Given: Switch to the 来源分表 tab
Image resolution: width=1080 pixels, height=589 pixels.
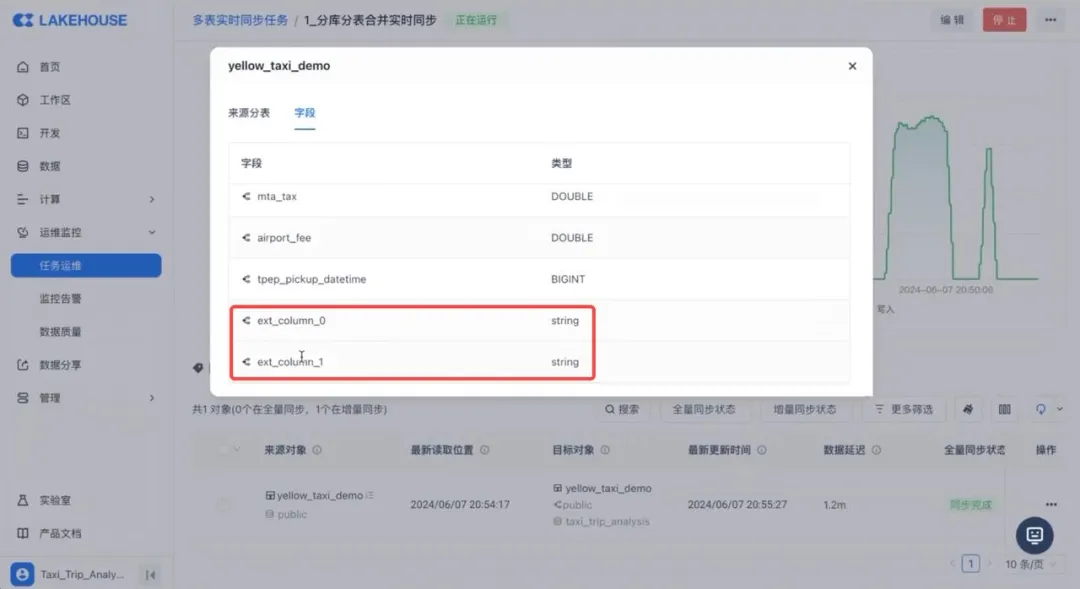Looking at the screenshot, I should pos(249,113).
